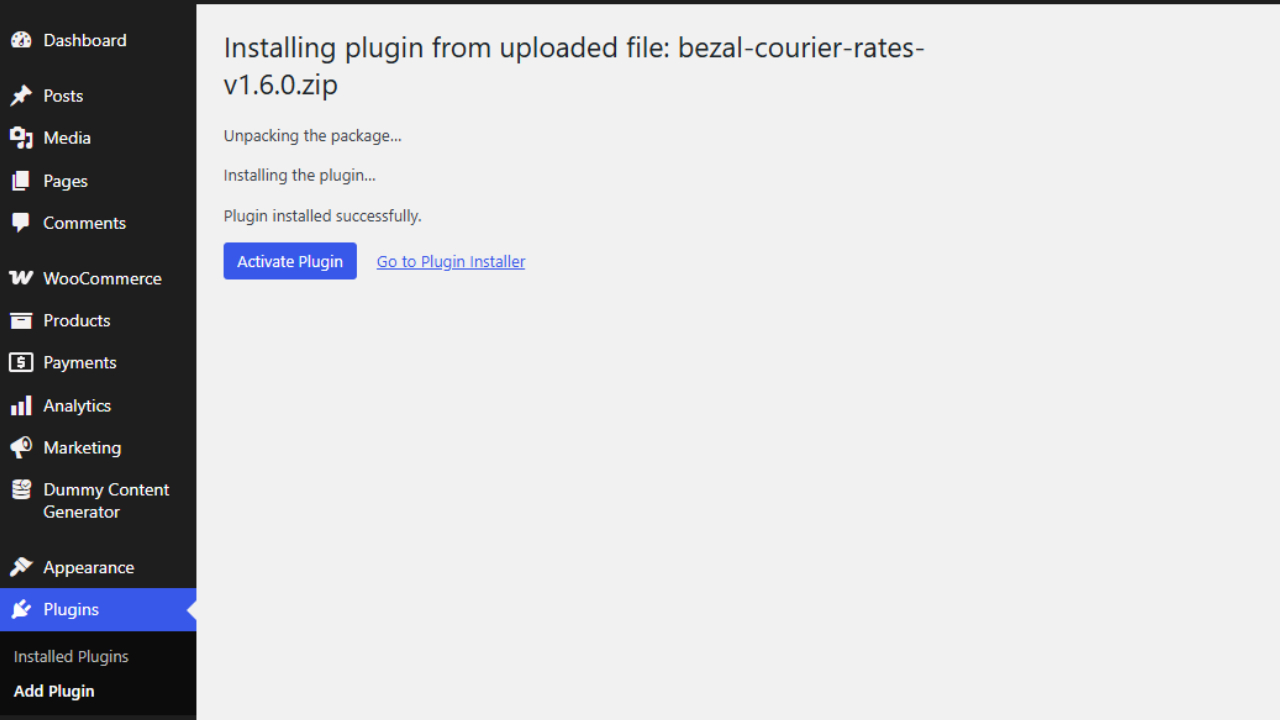The width and height of the screenshot is (1280, 720).
Task: Click the Comments speech bubble icon
Action: pos(21,223)
